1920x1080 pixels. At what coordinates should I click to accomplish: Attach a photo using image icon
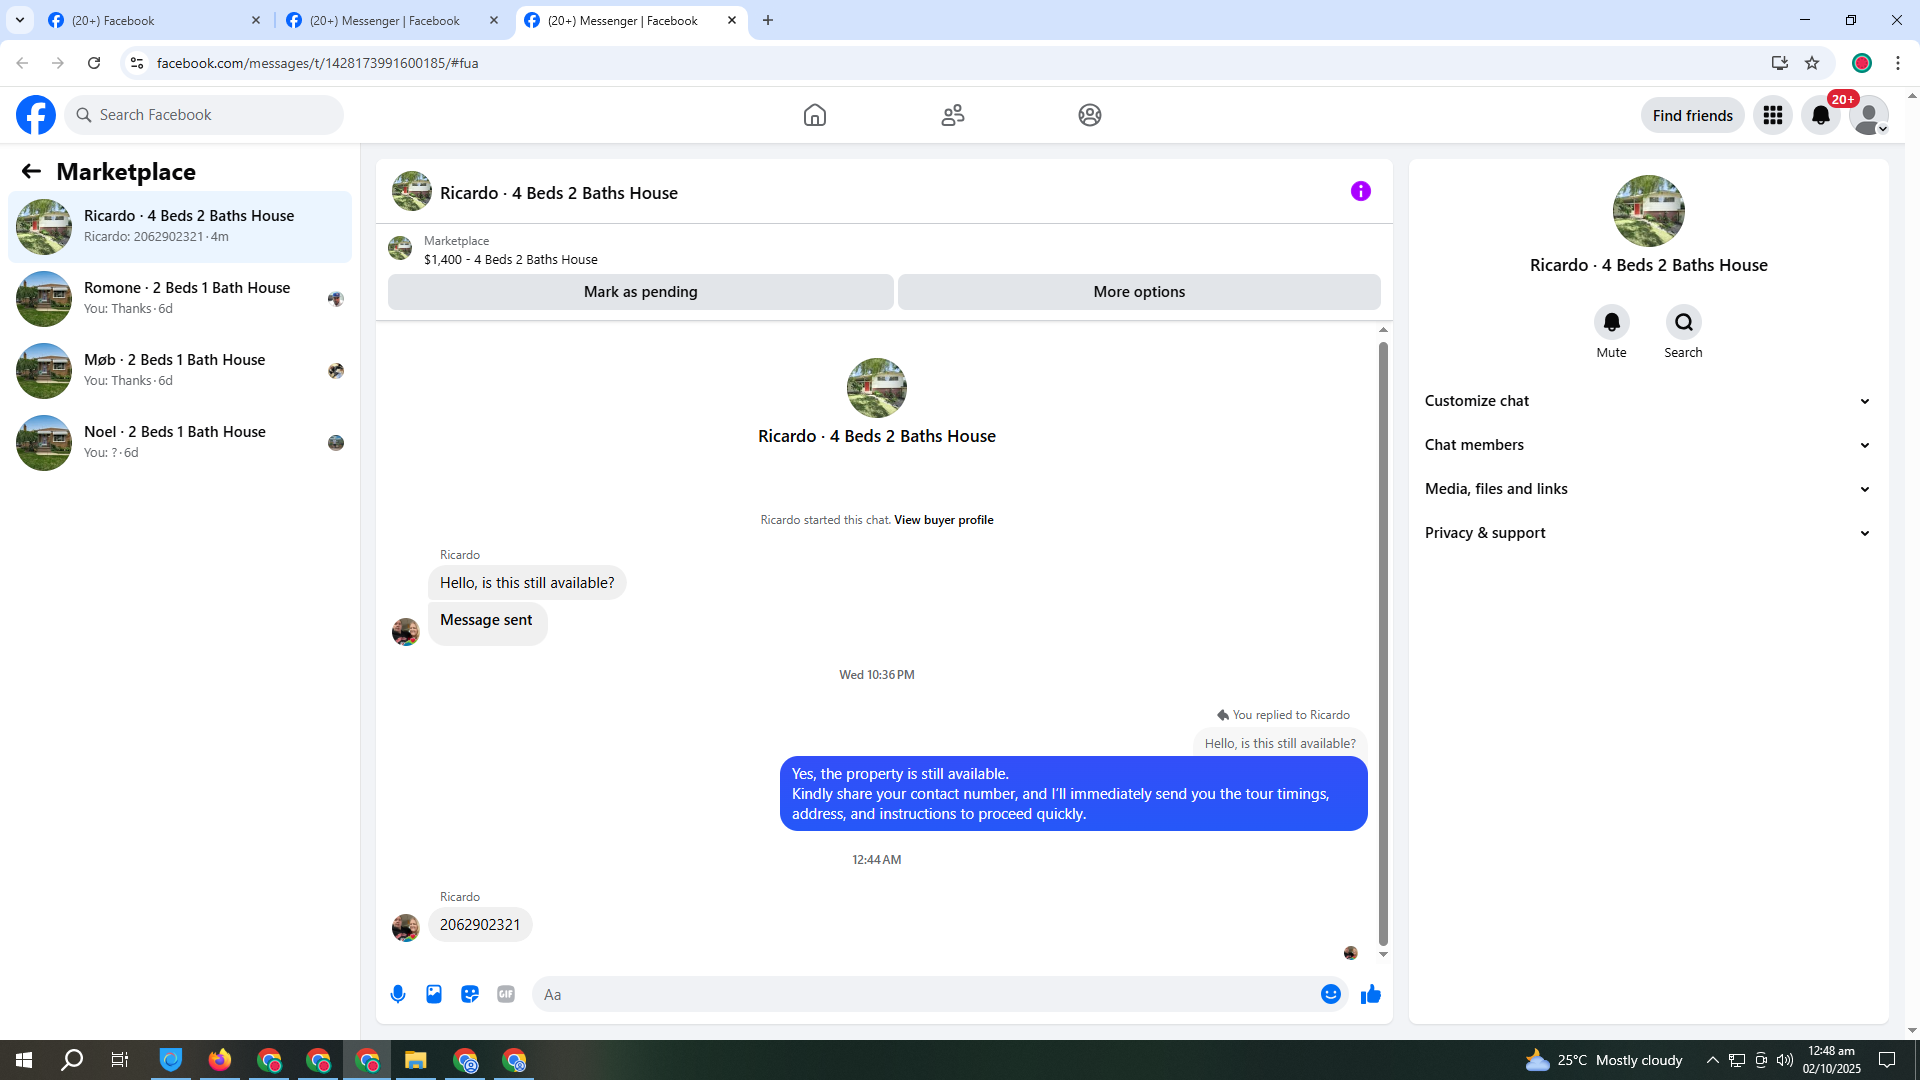(434, 994)
